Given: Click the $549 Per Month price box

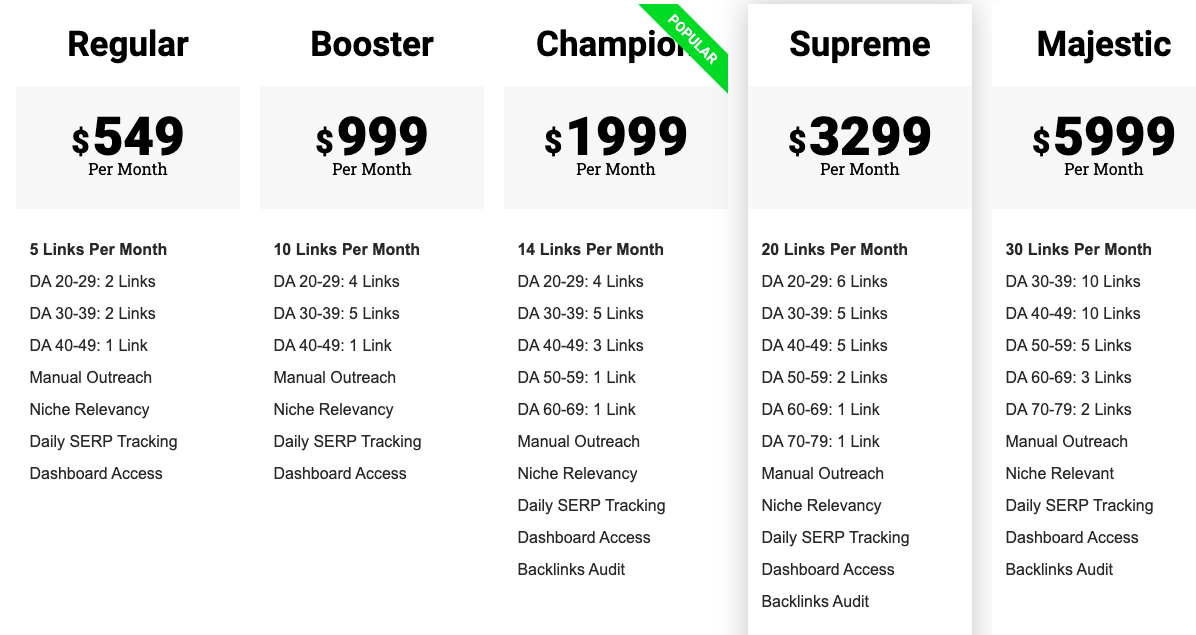Looking at the screenshot, I should pos(128,147).
